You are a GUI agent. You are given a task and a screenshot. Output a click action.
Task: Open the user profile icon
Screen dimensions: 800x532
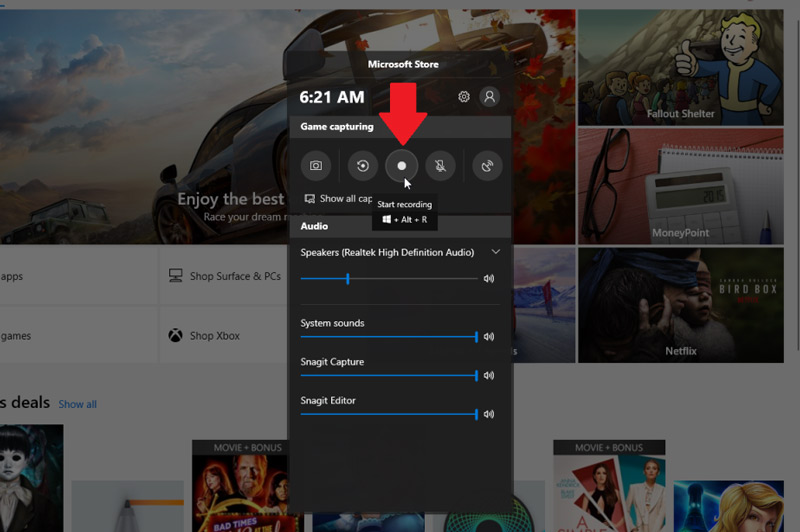pyautogui.click(x=489, y=96)
